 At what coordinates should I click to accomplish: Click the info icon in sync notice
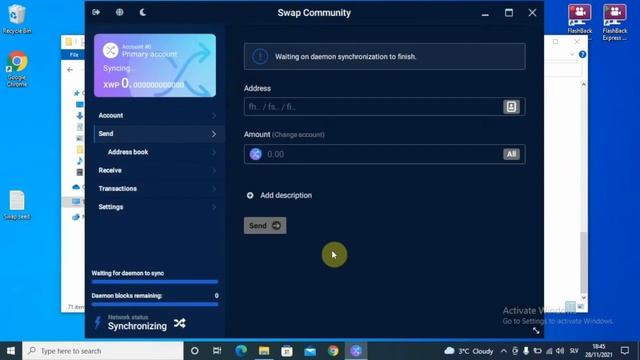coord(260,56)
